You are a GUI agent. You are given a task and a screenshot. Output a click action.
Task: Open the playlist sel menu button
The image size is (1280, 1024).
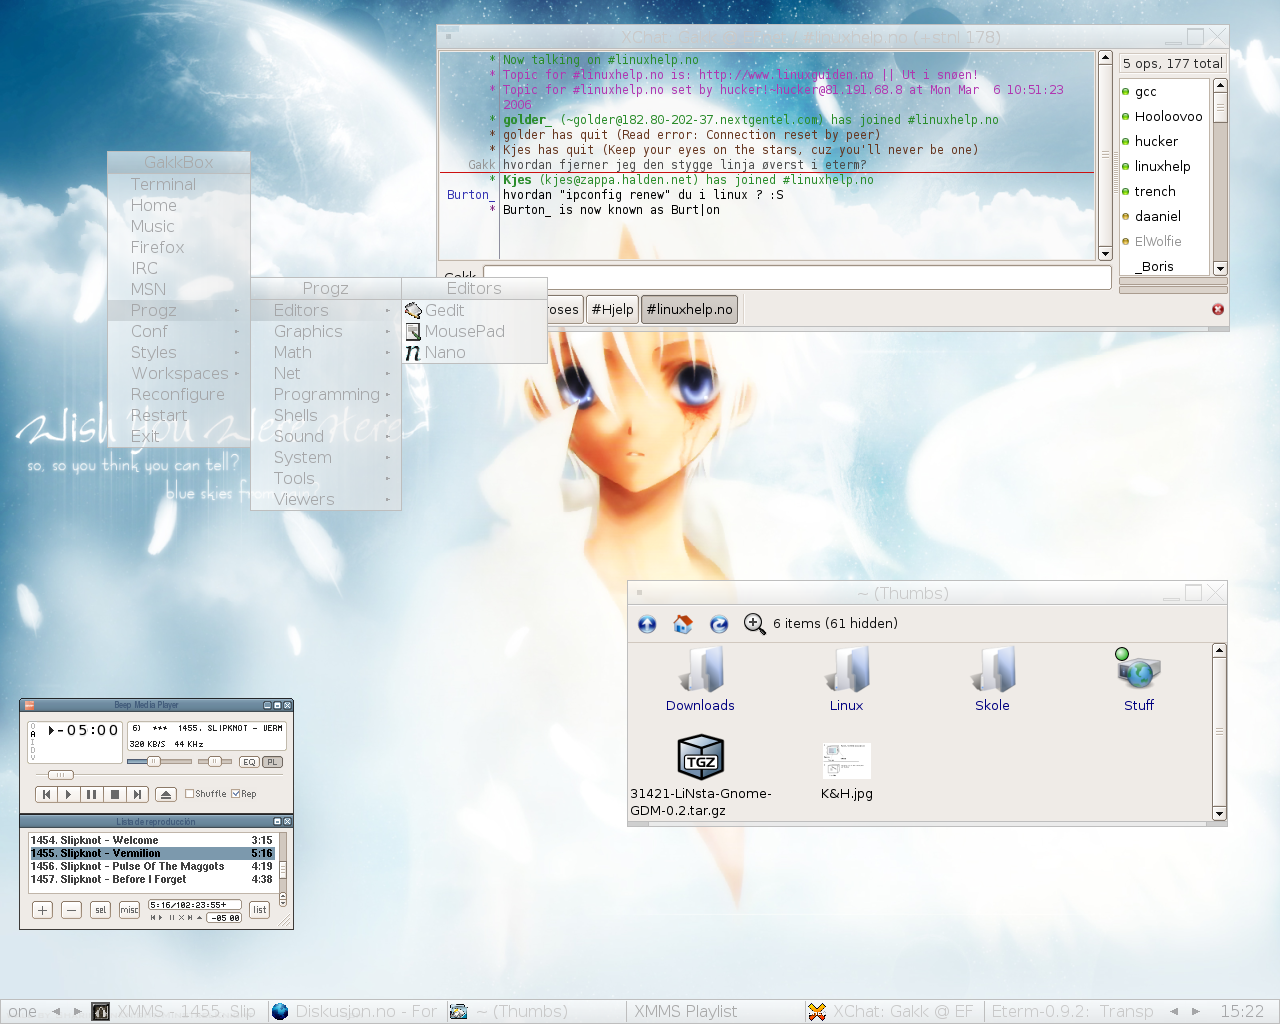tap(100, 910)
